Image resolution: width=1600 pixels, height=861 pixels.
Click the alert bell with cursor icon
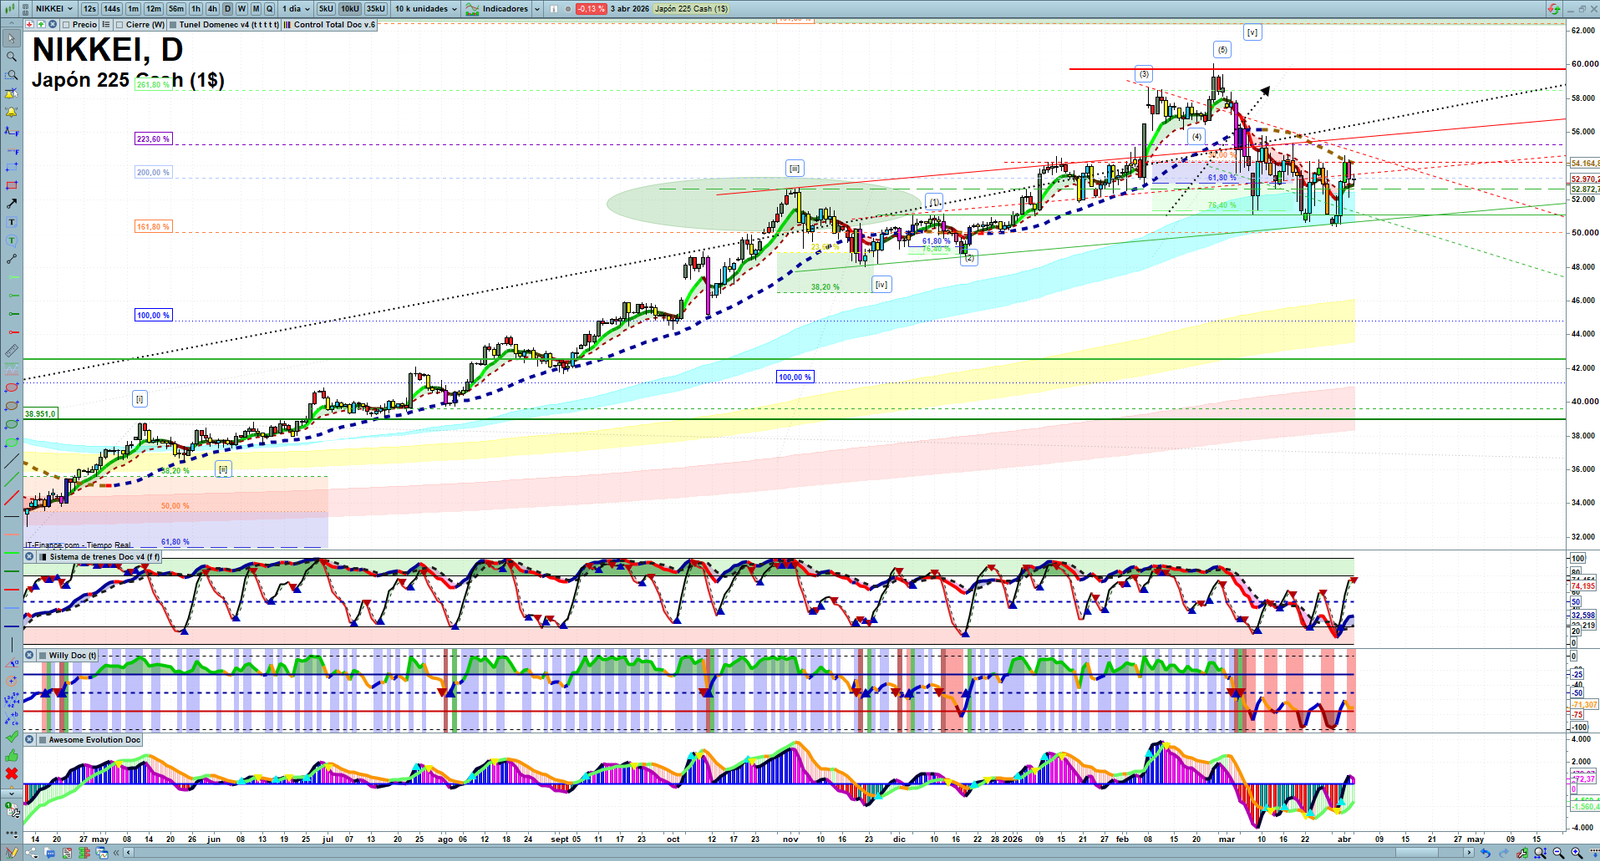click(x=11, y=94)
